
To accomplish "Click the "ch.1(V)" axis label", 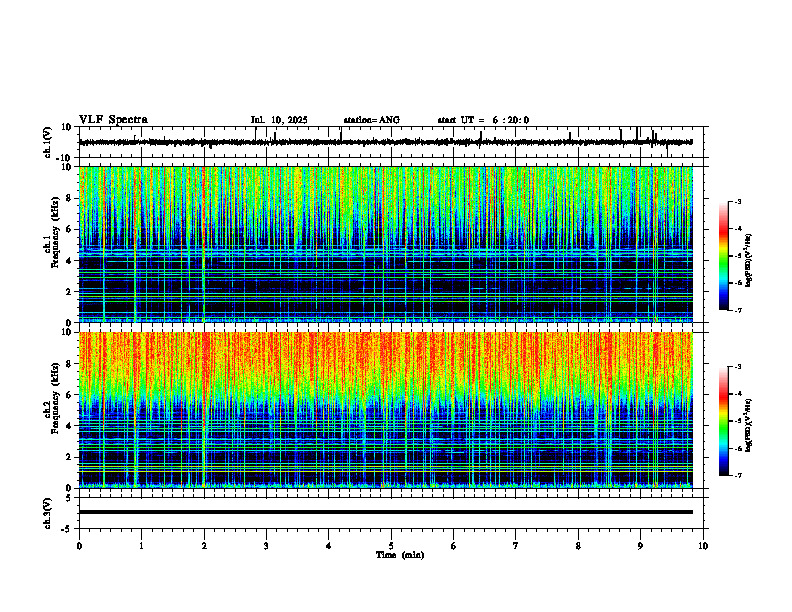I will 48,142.
